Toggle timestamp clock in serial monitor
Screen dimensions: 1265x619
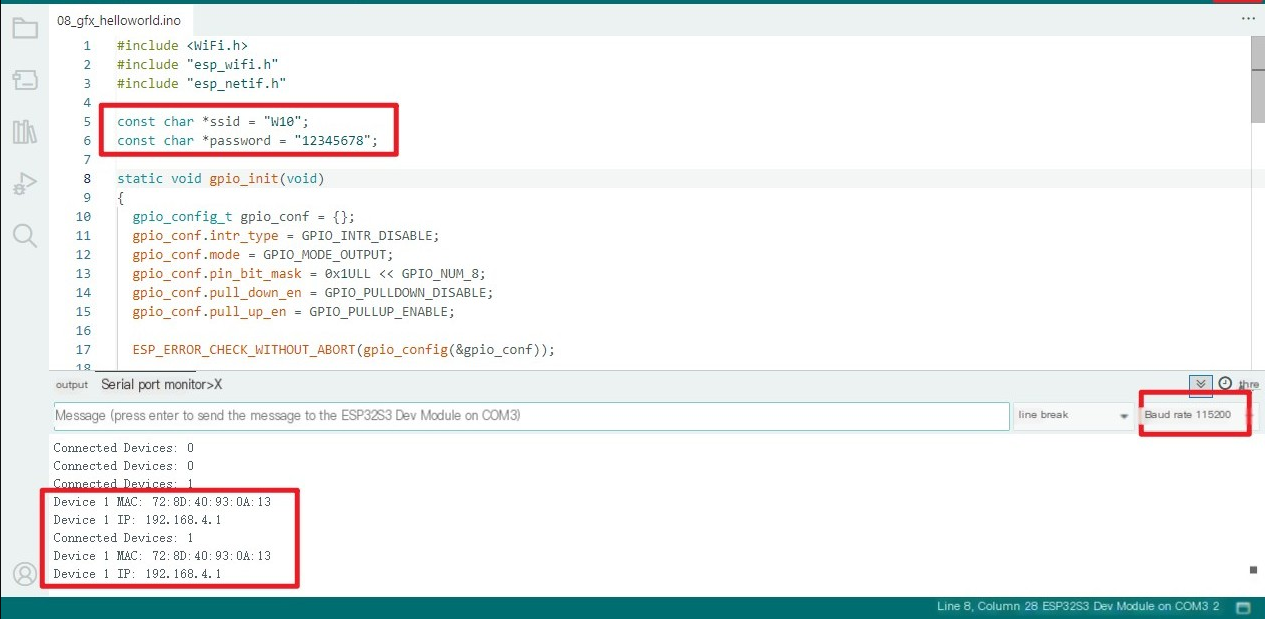[1225, 384]
